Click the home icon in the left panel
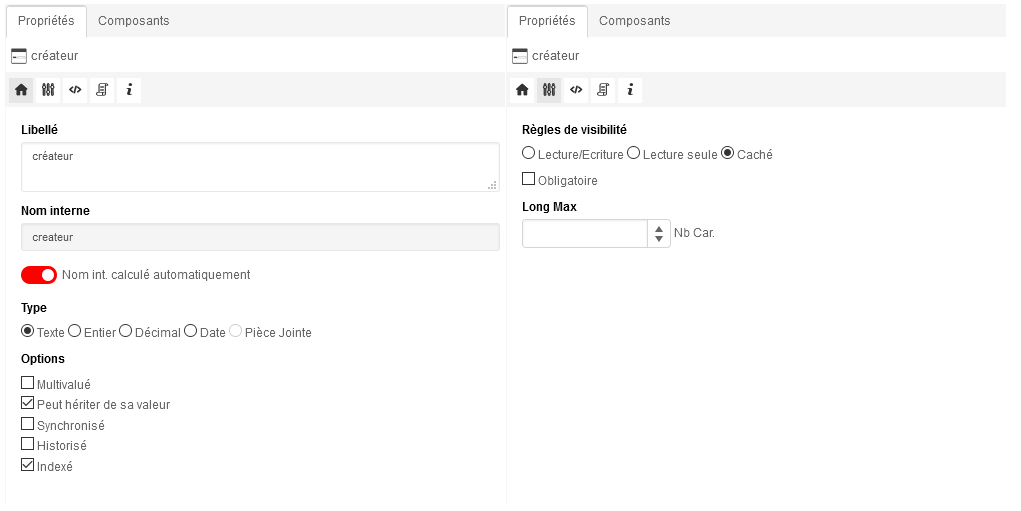 pos(21,90)
